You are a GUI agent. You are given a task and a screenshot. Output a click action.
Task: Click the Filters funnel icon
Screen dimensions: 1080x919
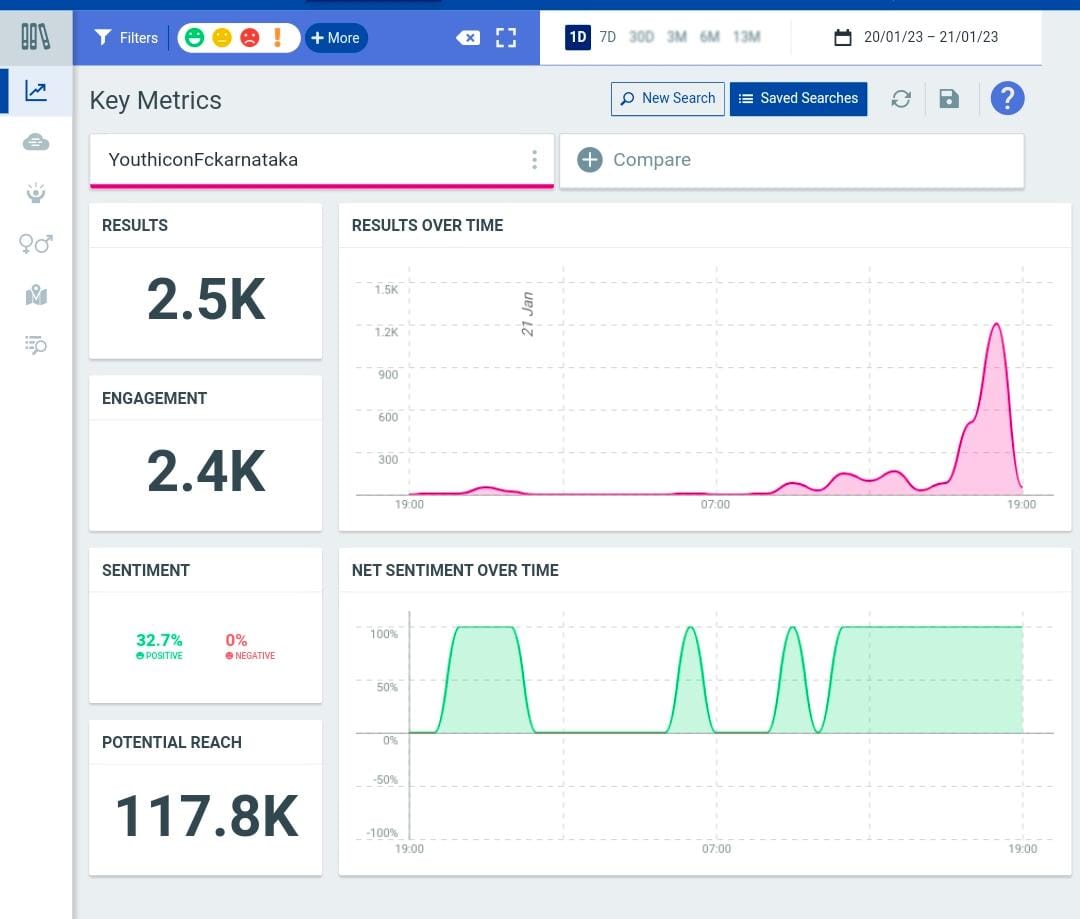[x=103, y=37]
